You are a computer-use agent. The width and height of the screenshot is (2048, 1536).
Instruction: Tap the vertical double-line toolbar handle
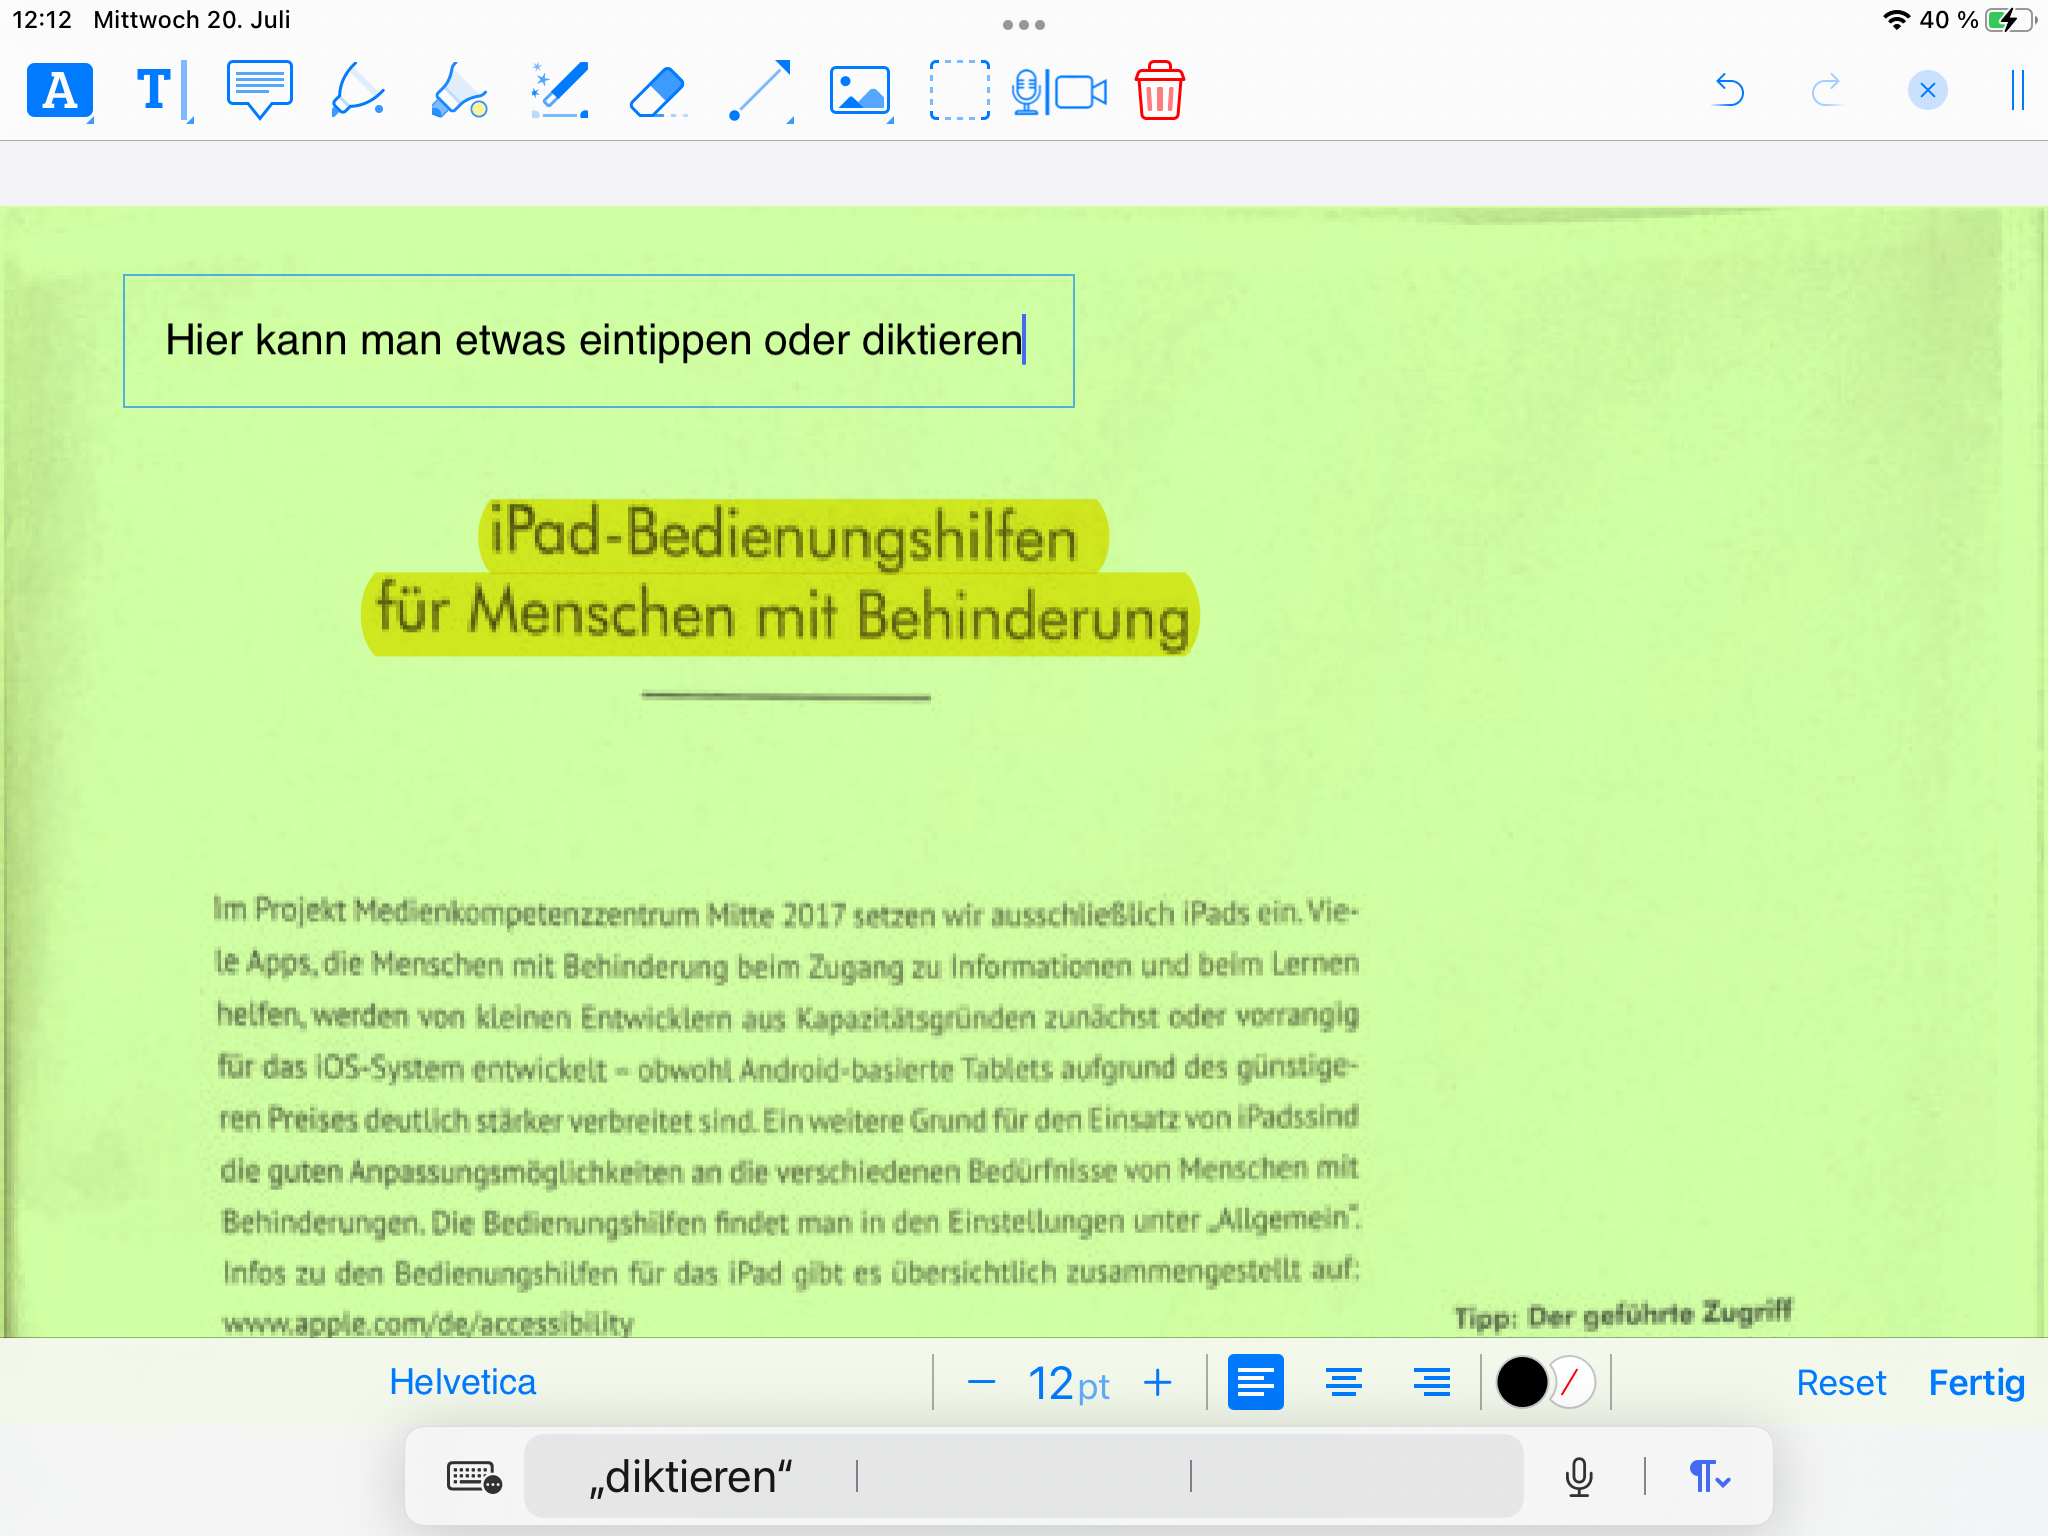2018,91
